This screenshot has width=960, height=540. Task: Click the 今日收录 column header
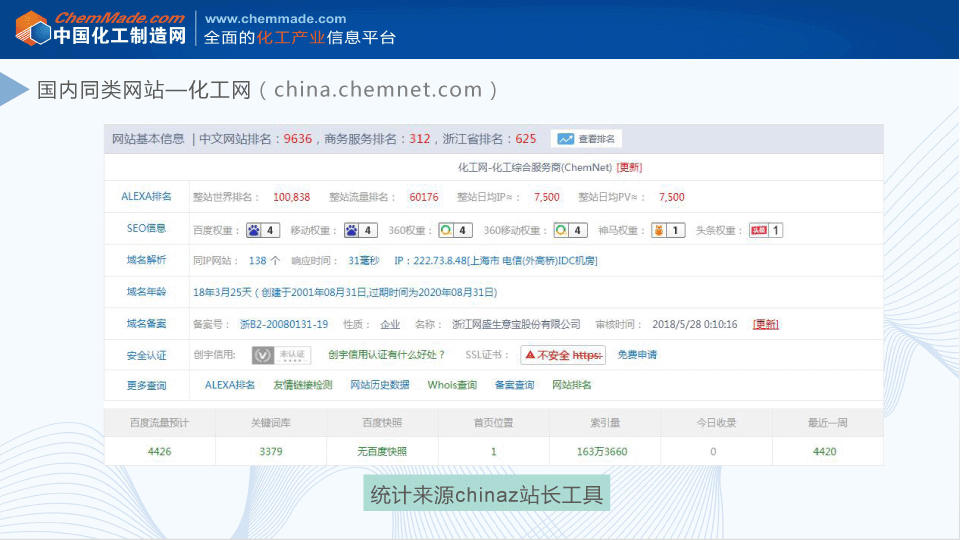[716, 422]
